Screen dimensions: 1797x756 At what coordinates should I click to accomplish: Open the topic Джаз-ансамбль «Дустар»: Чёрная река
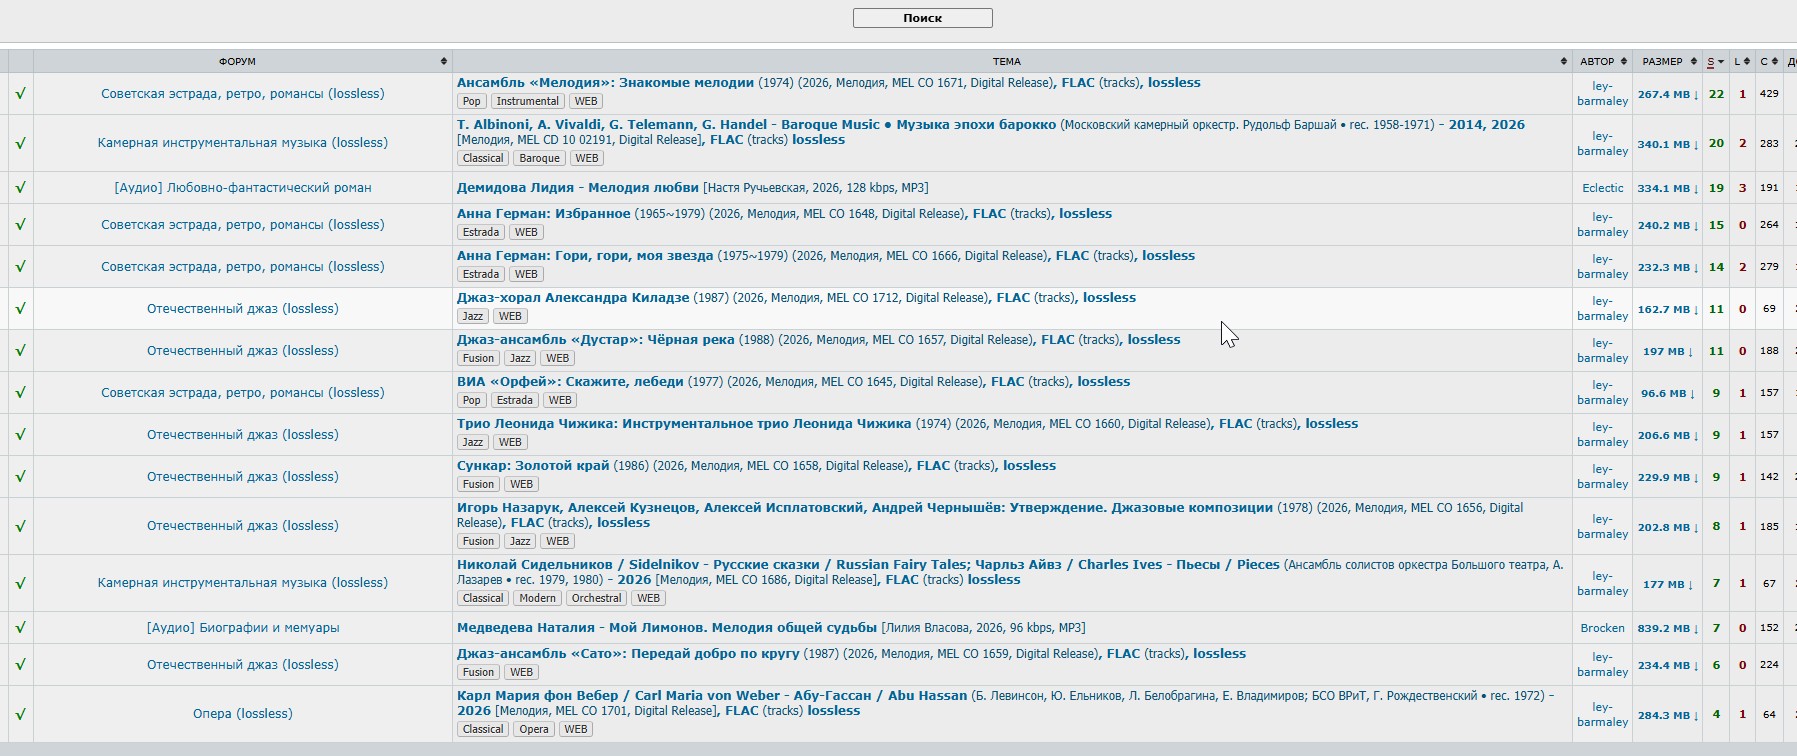(x=595, y=340)
